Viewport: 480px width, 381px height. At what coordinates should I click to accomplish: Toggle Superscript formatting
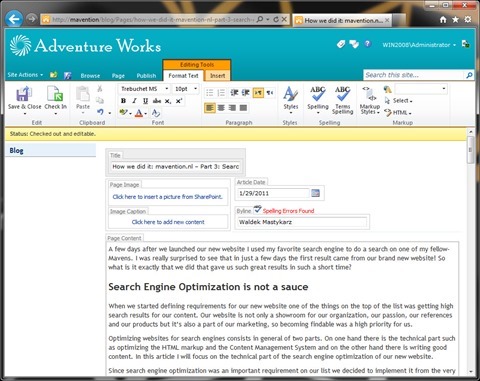179,101
